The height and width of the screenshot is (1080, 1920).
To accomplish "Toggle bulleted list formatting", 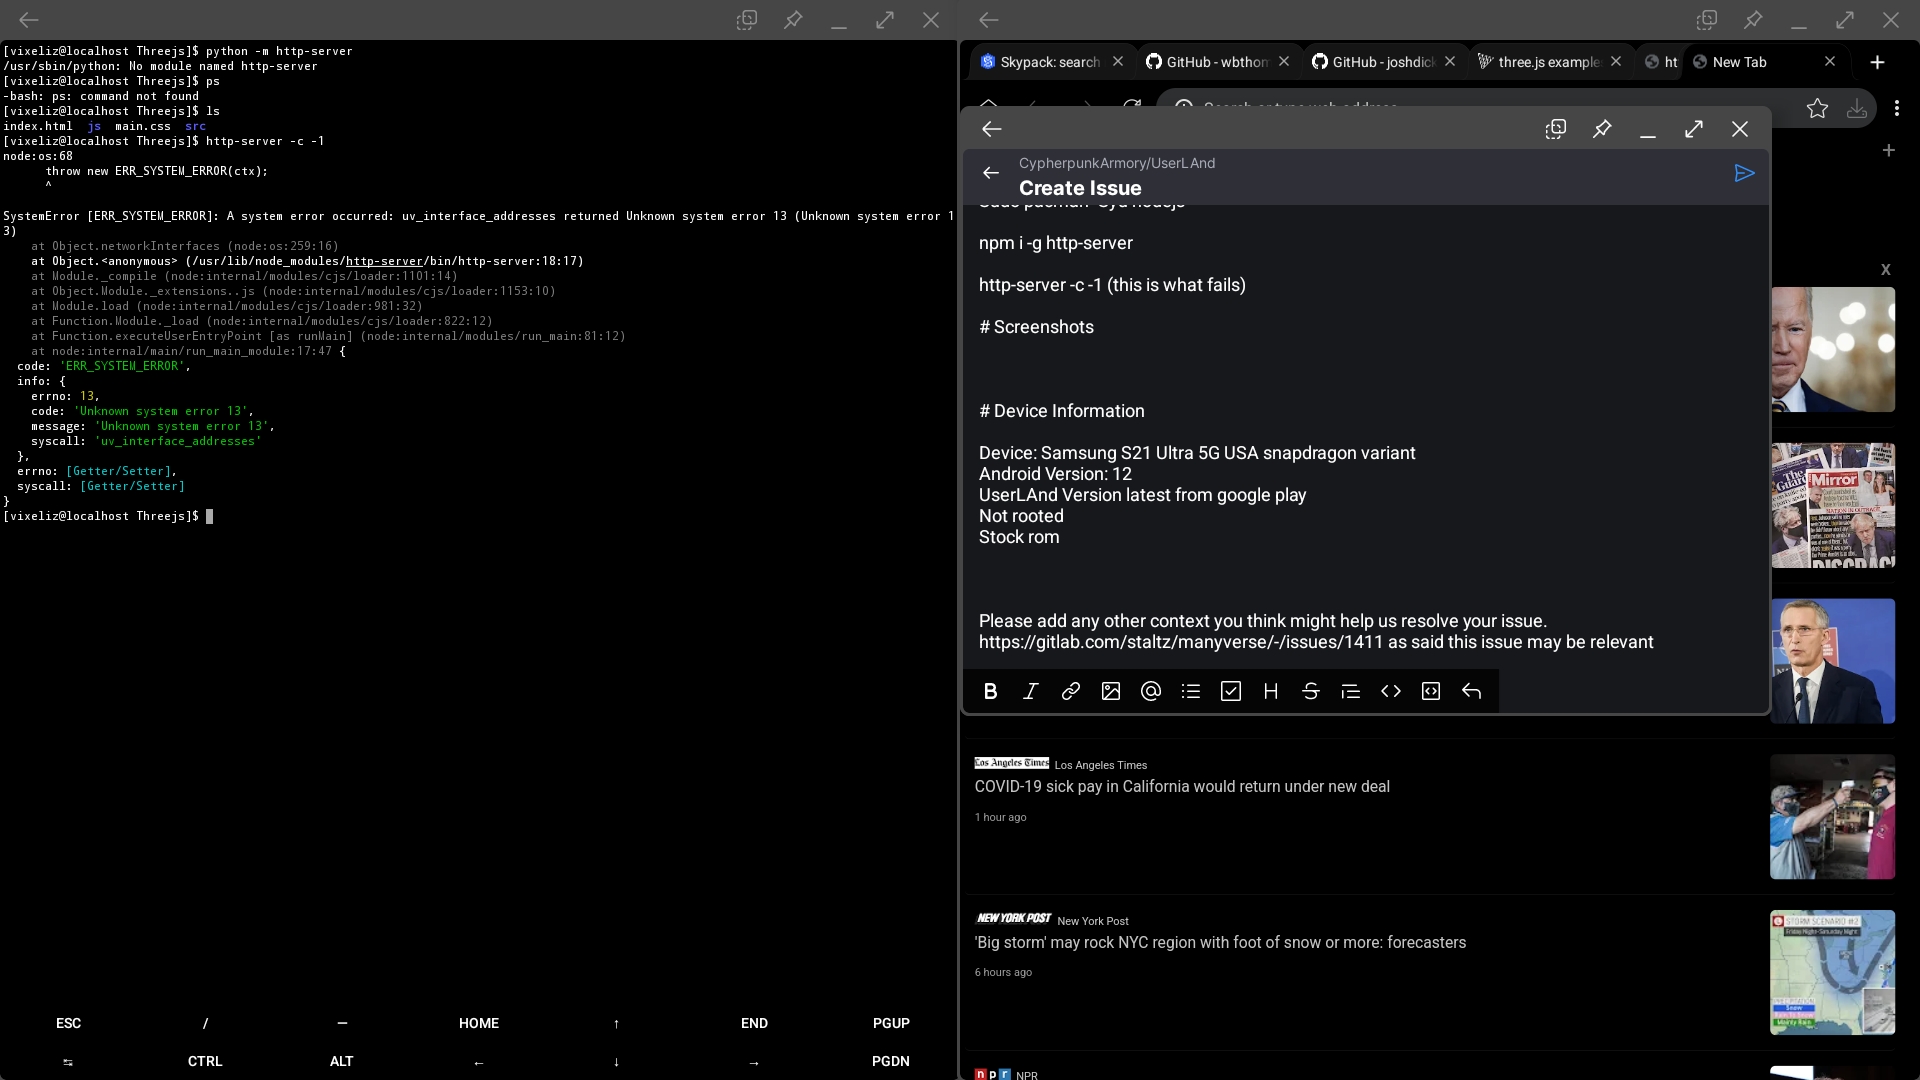I will pos(1191,691).
